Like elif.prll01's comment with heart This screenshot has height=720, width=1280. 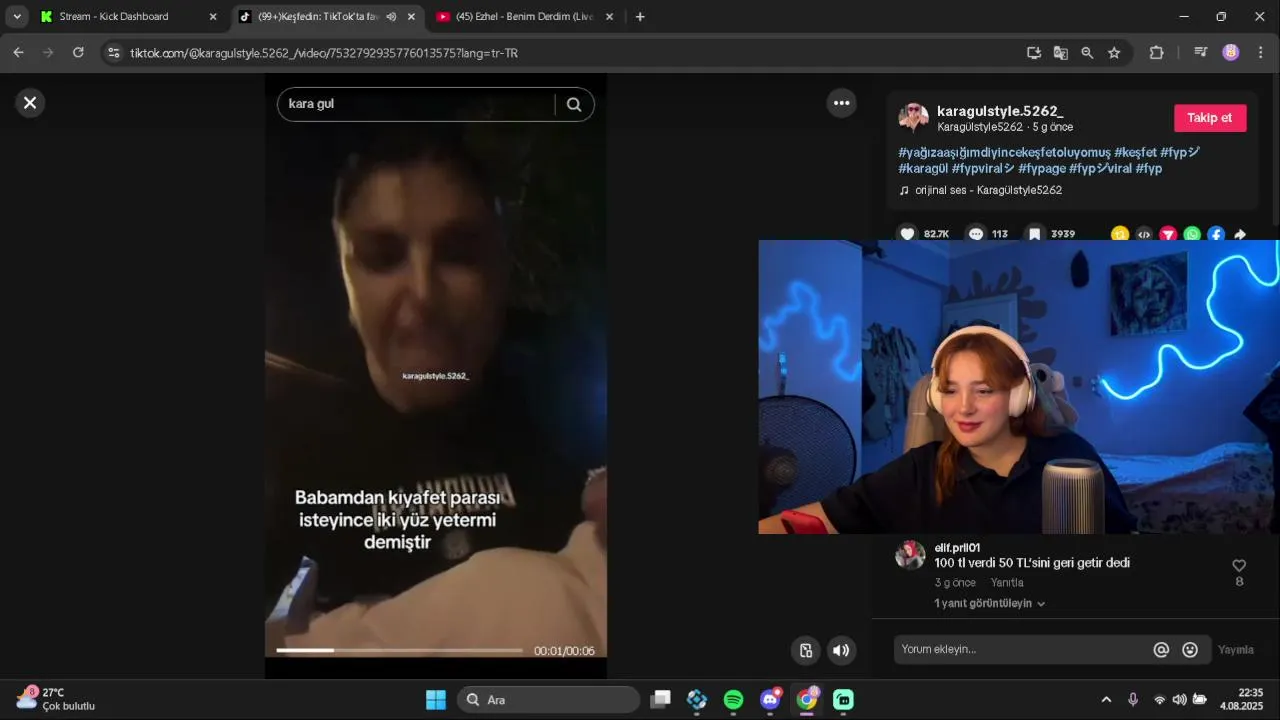tap(1239, 566)
